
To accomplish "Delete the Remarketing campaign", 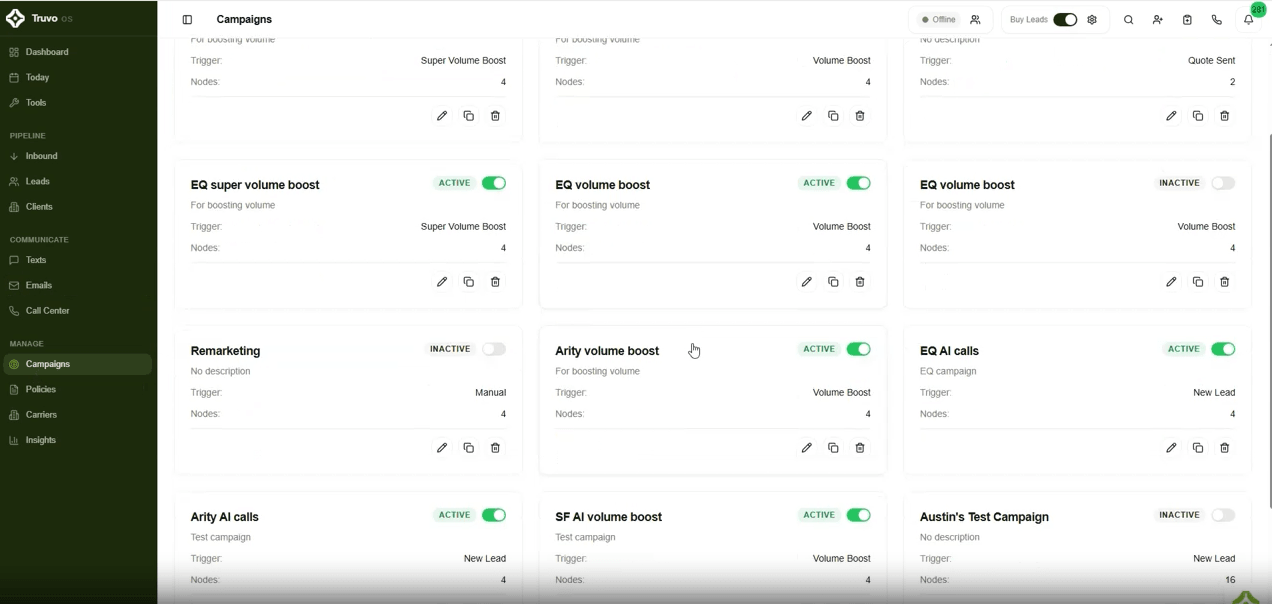I will click(495, 448).
